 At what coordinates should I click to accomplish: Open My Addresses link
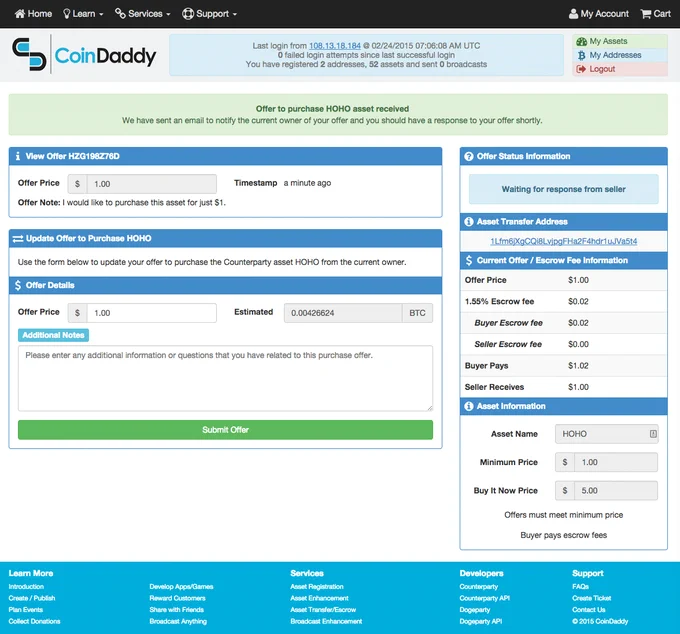click(x=615, y=55)
